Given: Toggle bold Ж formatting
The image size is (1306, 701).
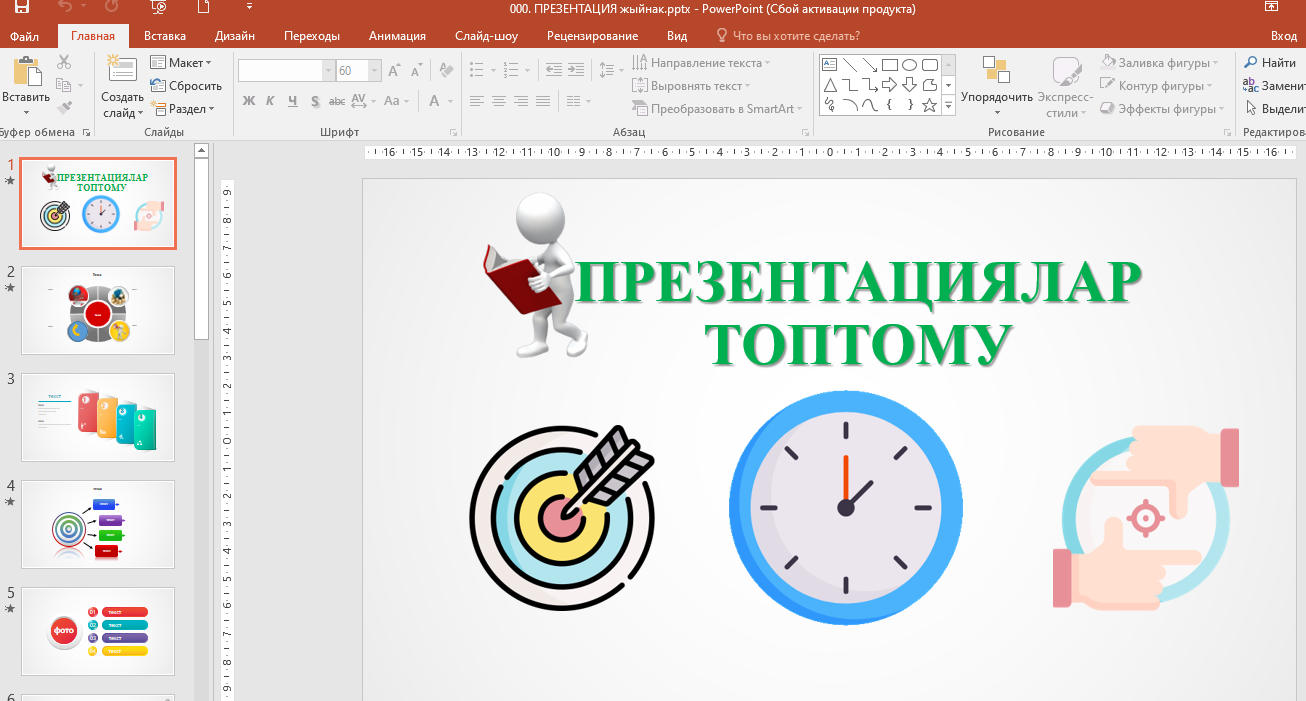Looking at the screenshot, I should (x=249, y=101).
